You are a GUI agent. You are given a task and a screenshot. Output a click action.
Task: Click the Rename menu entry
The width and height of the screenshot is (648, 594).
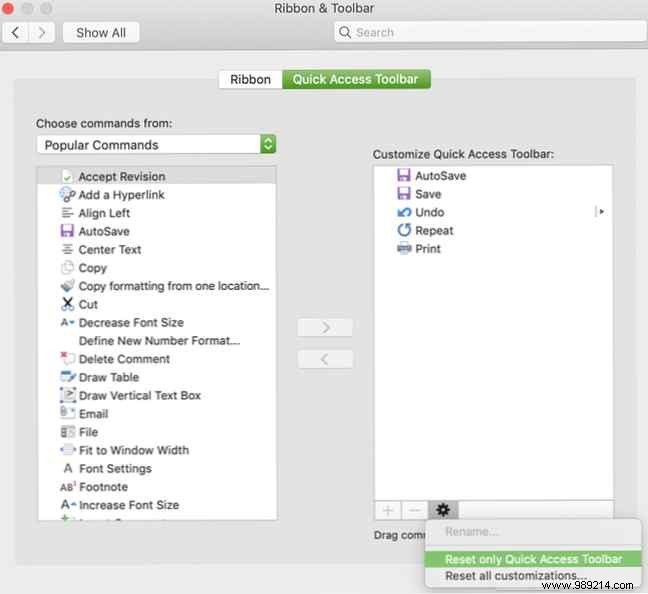tap(533, 532)
